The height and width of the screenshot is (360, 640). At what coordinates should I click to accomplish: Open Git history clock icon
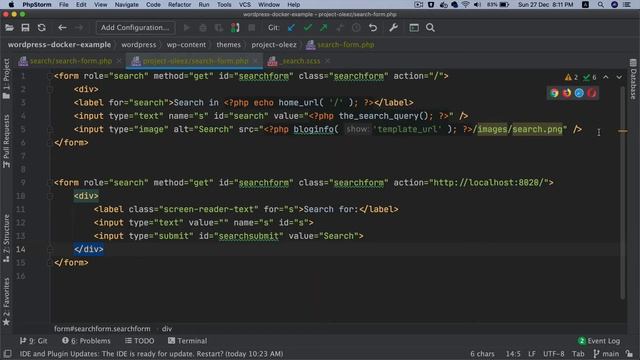click(356, 28)
